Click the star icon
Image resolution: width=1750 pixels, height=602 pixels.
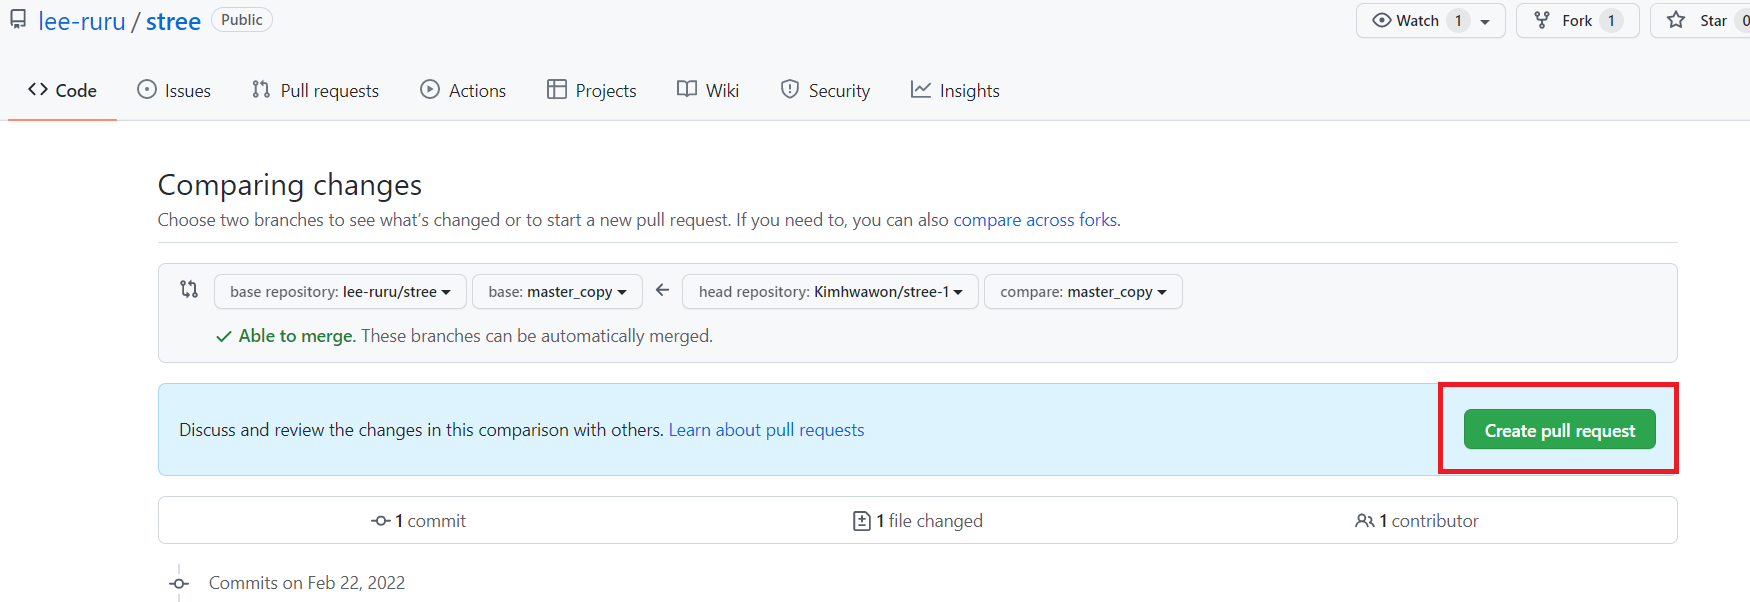click(1676, 20)
